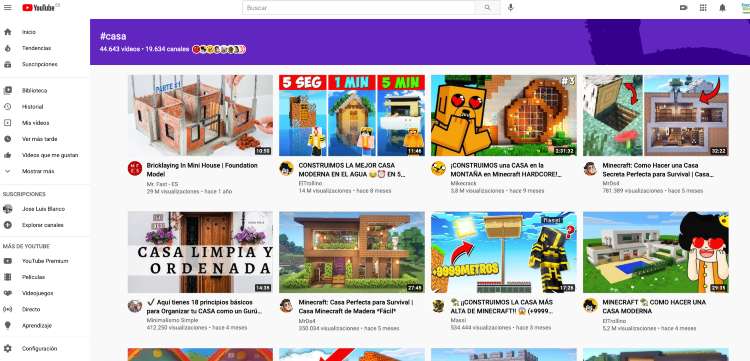
Task: Open Bricklaying in Mini House video title
Action: pyautogui.click(x=202, y=170)
